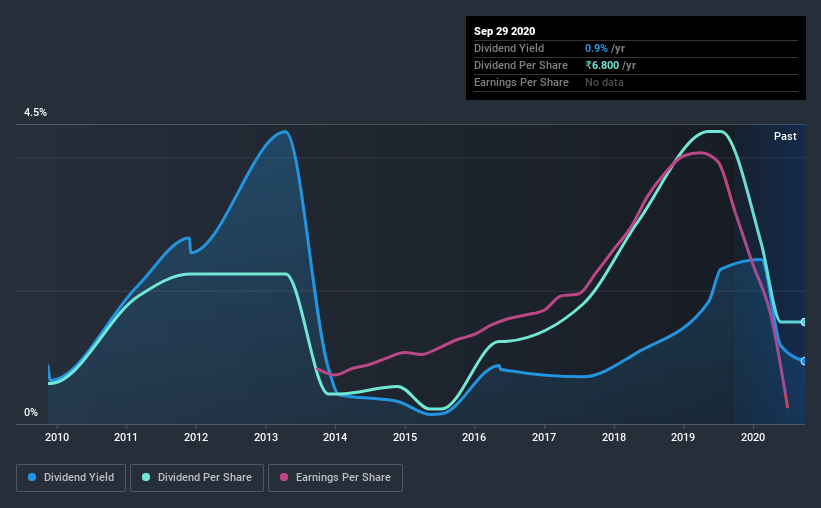821x508 pixels.
Task: Click the 0% y-axis label
Action: pos(31,413)
